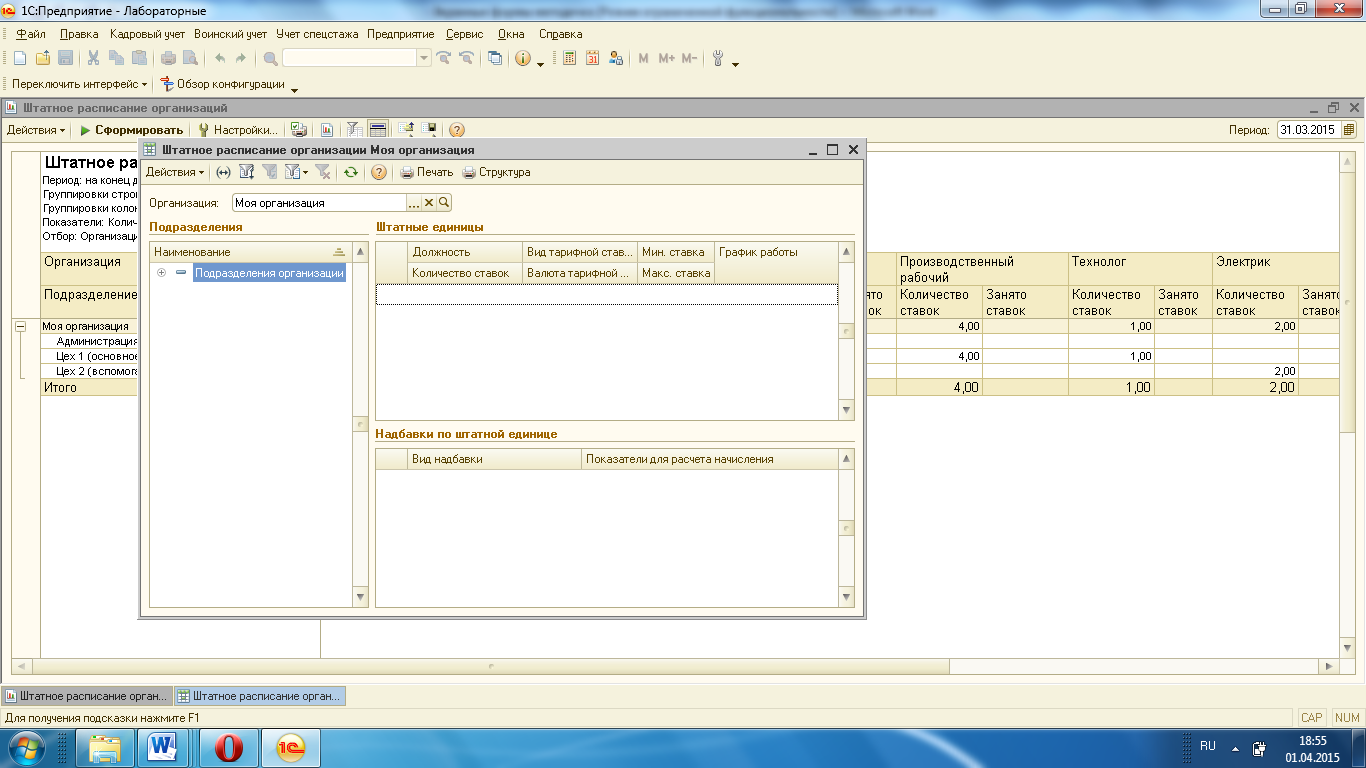This screenshot has height=768, width=1366.
Task: Open the Calendar icon
Action: click(x=593, y=58)
